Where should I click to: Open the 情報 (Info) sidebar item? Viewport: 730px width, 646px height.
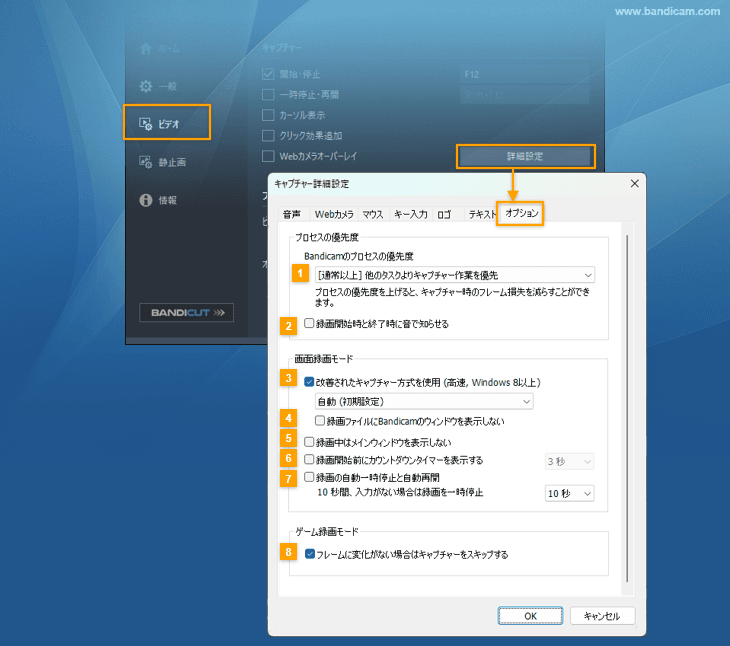point(158,200)
